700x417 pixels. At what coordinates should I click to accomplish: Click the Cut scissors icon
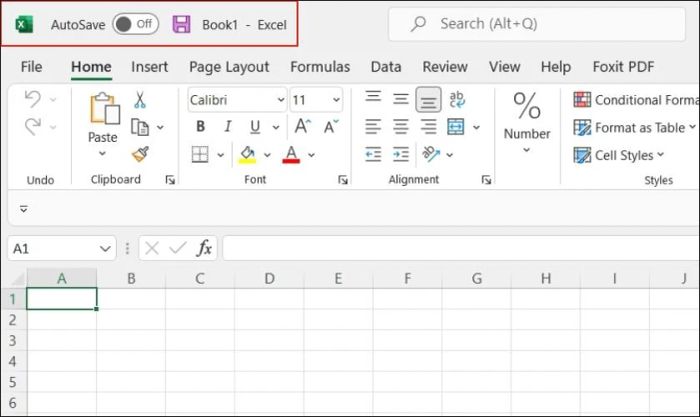tap(140, 100)
